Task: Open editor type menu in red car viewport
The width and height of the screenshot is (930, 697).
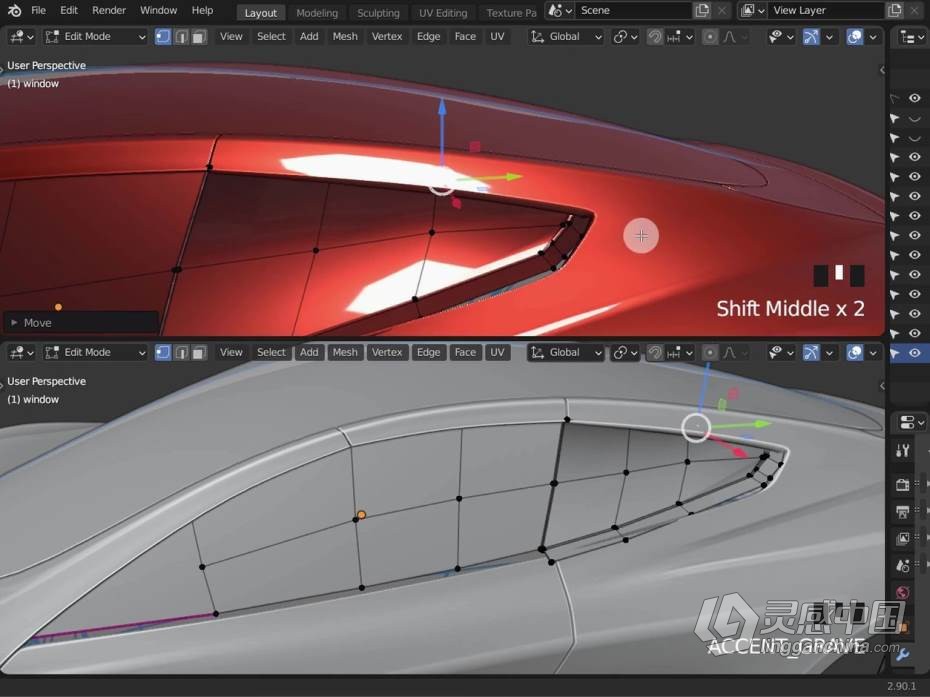Action: [21, 37]
